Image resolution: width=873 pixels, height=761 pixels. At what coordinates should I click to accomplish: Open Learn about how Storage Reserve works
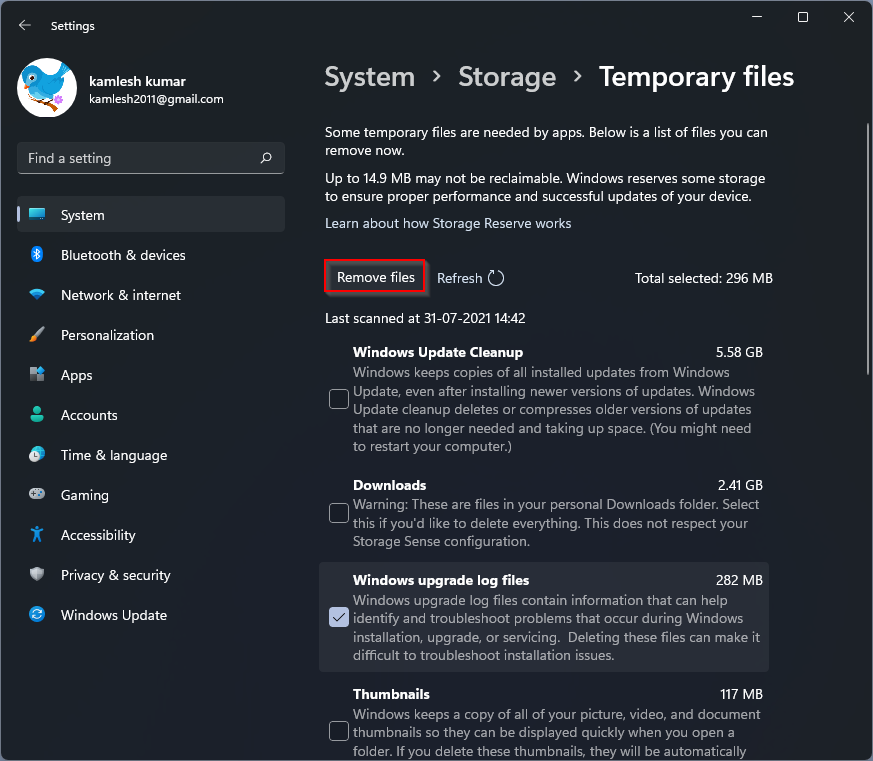point(448,223)
